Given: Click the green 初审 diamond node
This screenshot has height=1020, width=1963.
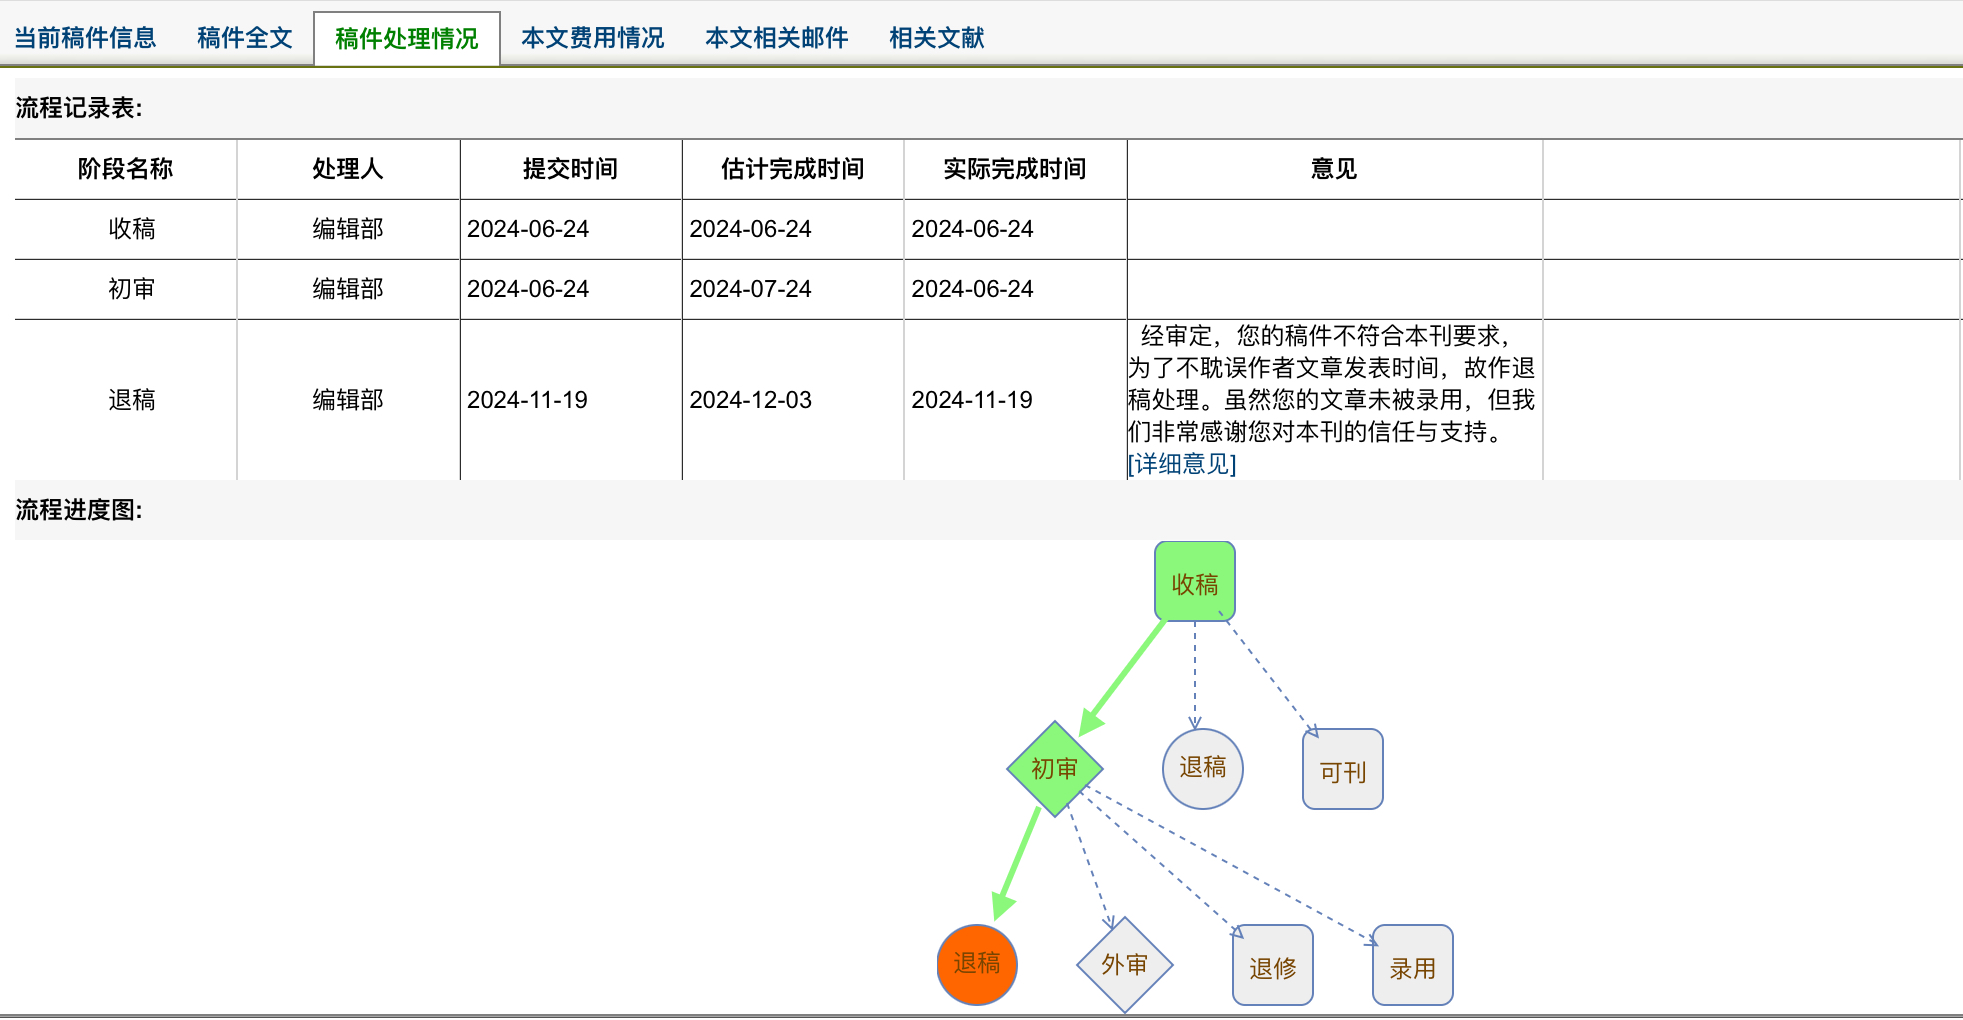Looking at the screenshot, I should pos(1055,768).
